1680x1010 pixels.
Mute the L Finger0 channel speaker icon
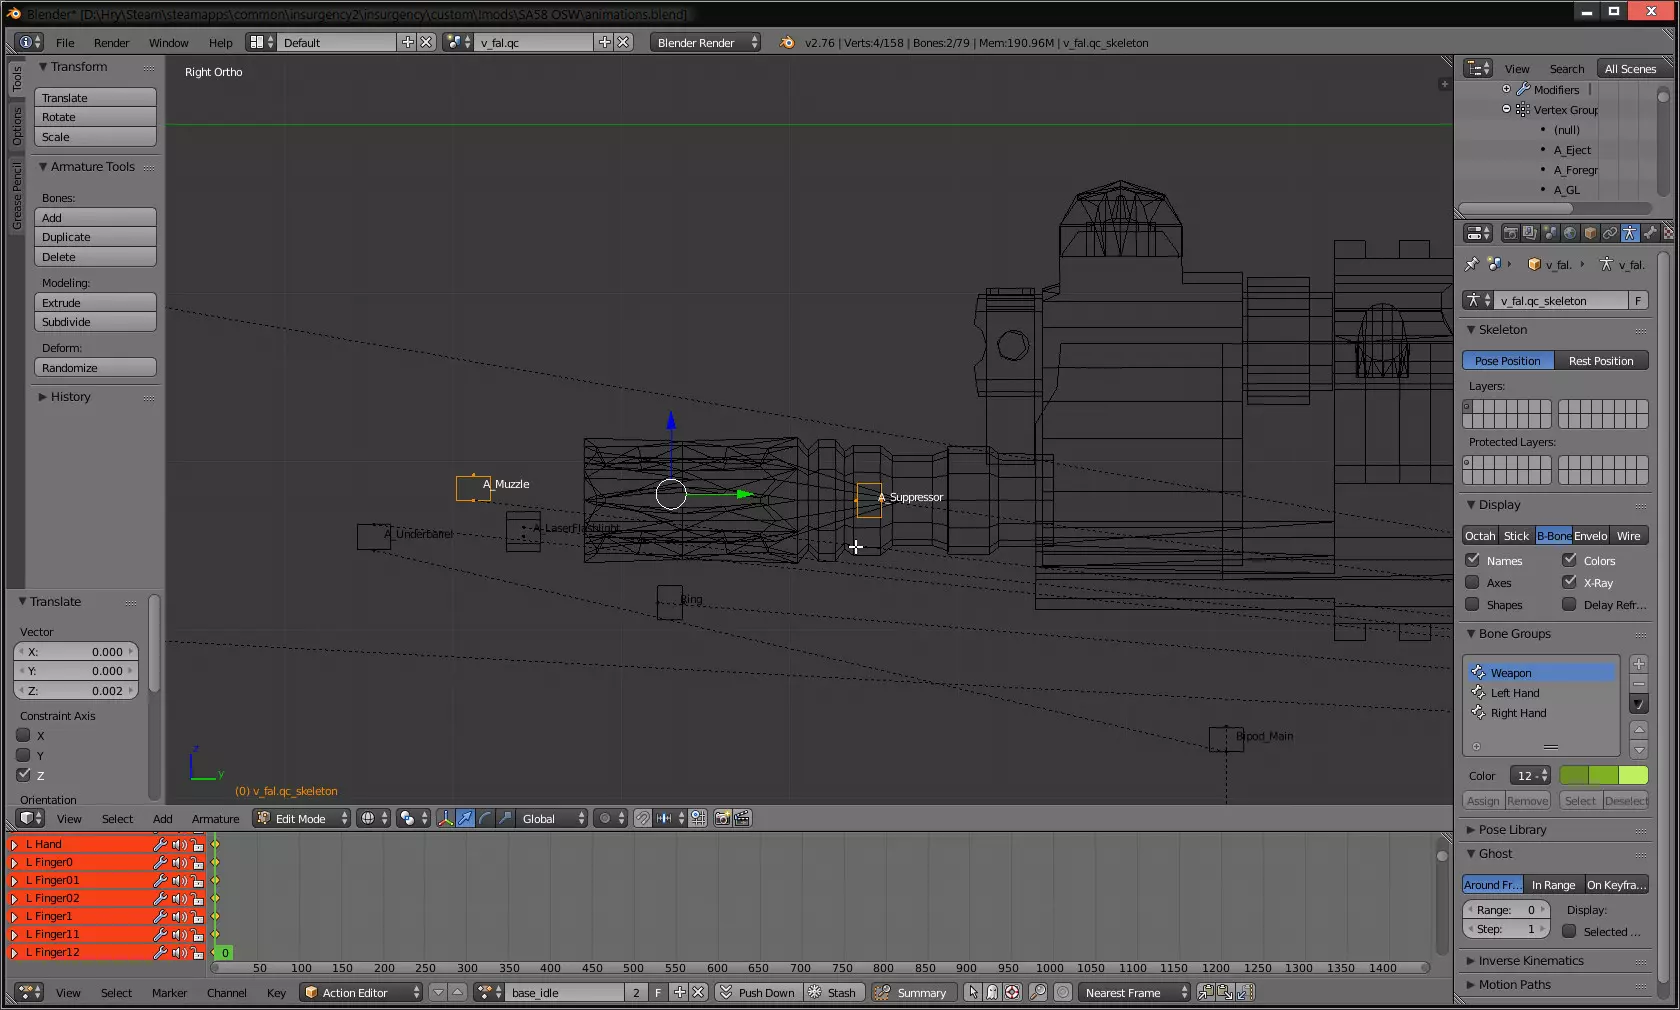click(178, 863)
